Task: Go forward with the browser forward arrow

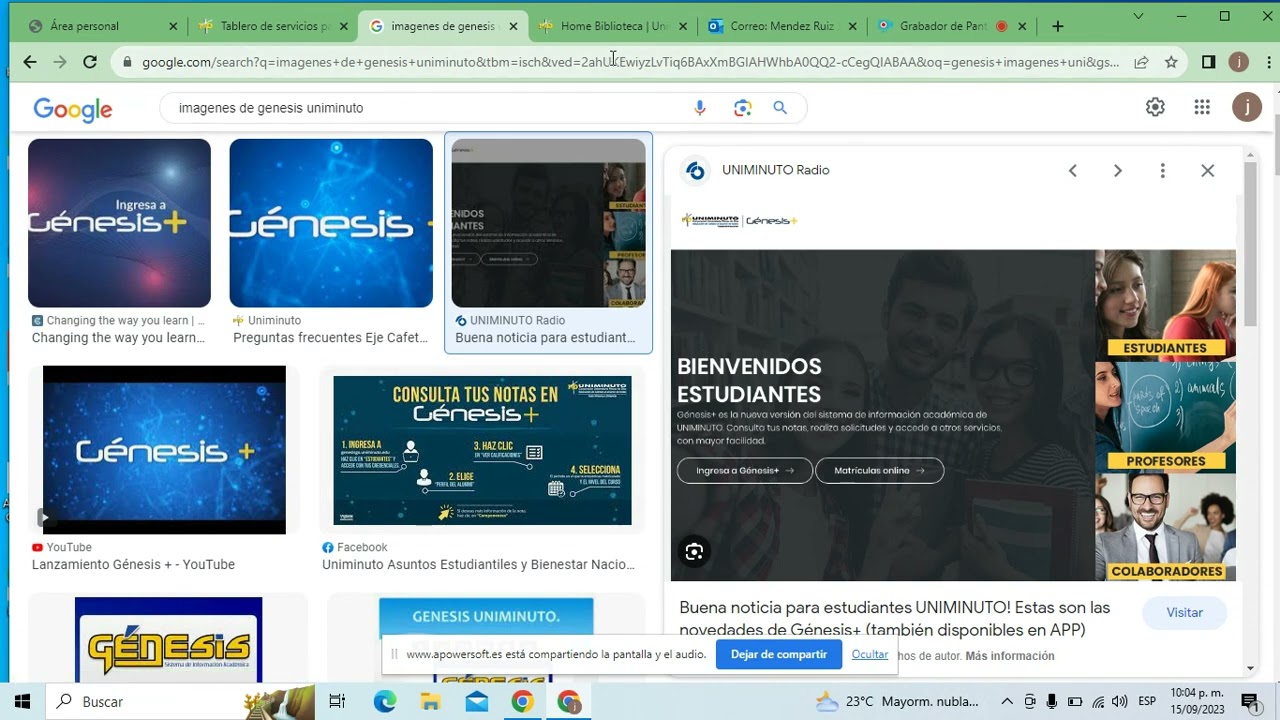Action: click(60, 62)
